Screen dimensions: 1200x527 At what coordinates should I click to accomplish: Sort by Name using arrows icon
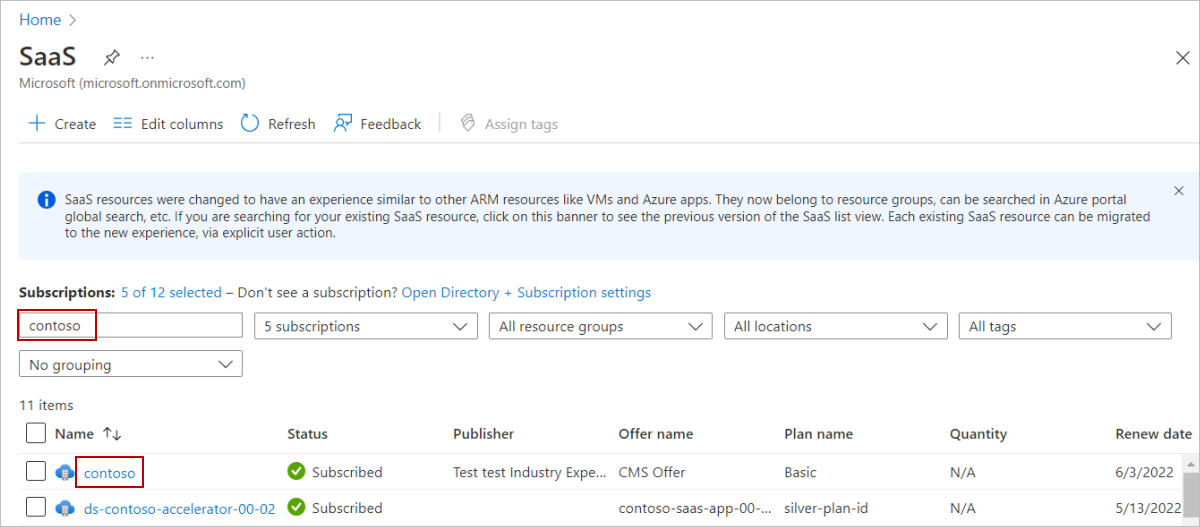112,434
